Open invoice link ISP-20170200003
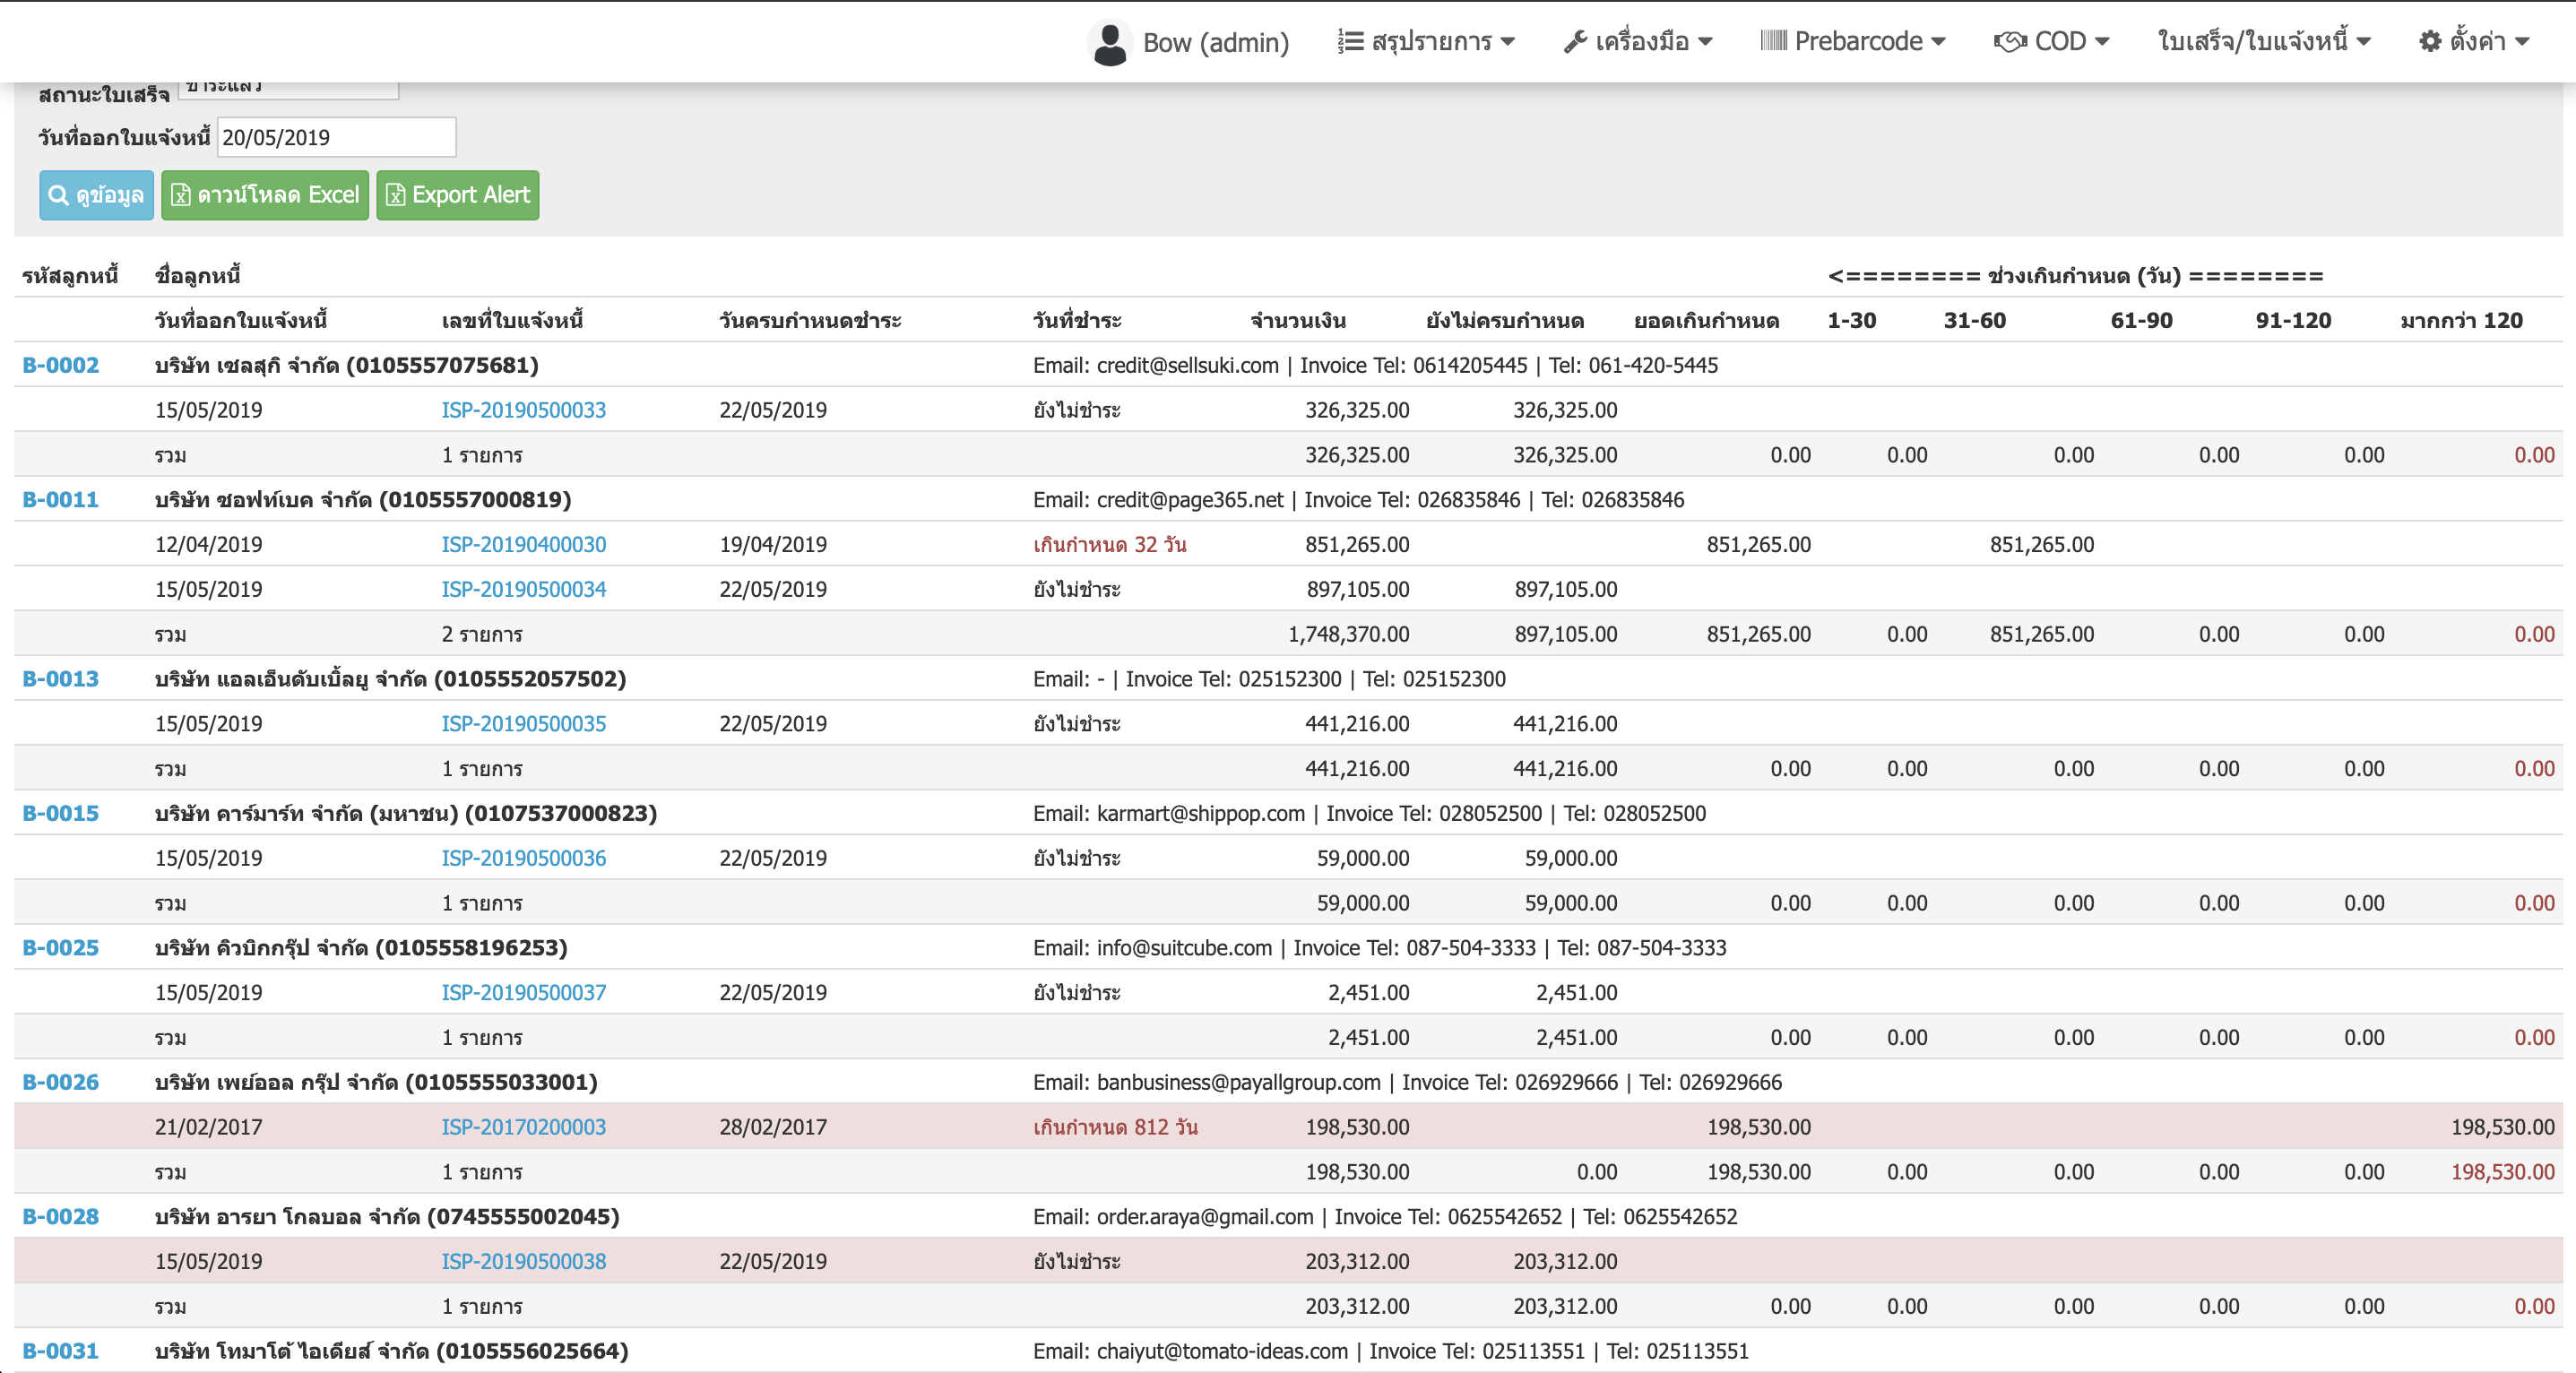2576x1373 pixels. tap(523, 1127)
